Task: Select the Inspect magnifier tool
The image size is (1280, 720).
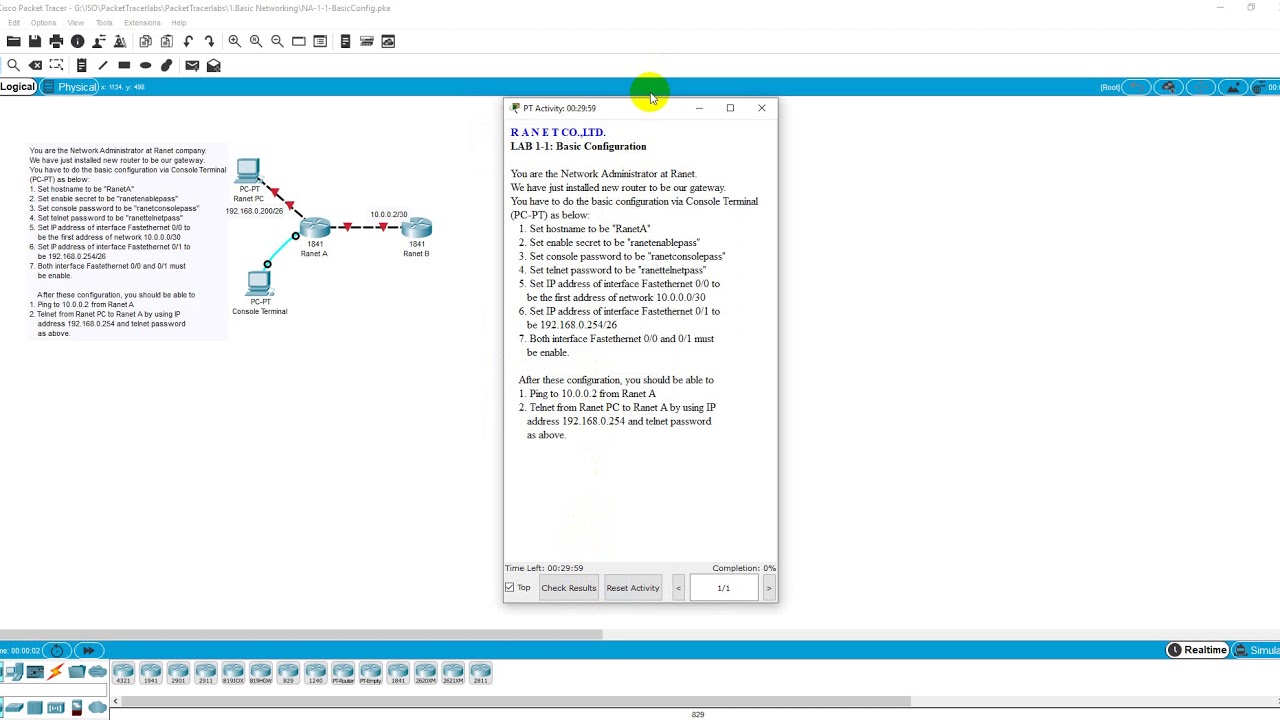Action: tap(13, 65)
